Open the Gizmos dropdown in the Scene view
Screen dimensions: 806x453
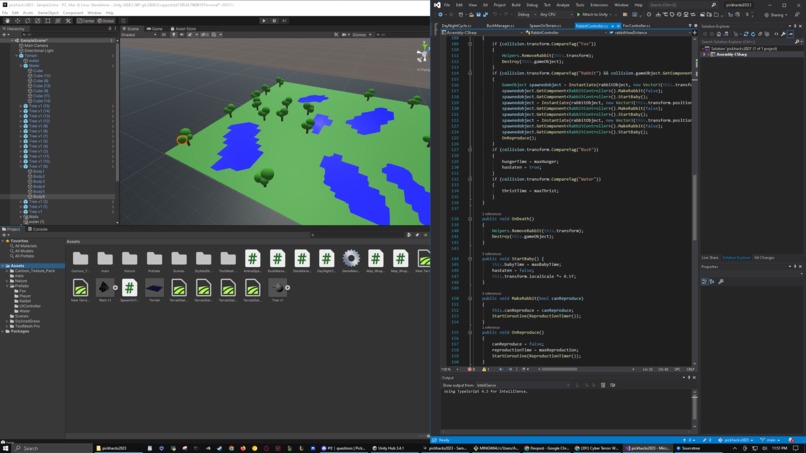point(361,34)
